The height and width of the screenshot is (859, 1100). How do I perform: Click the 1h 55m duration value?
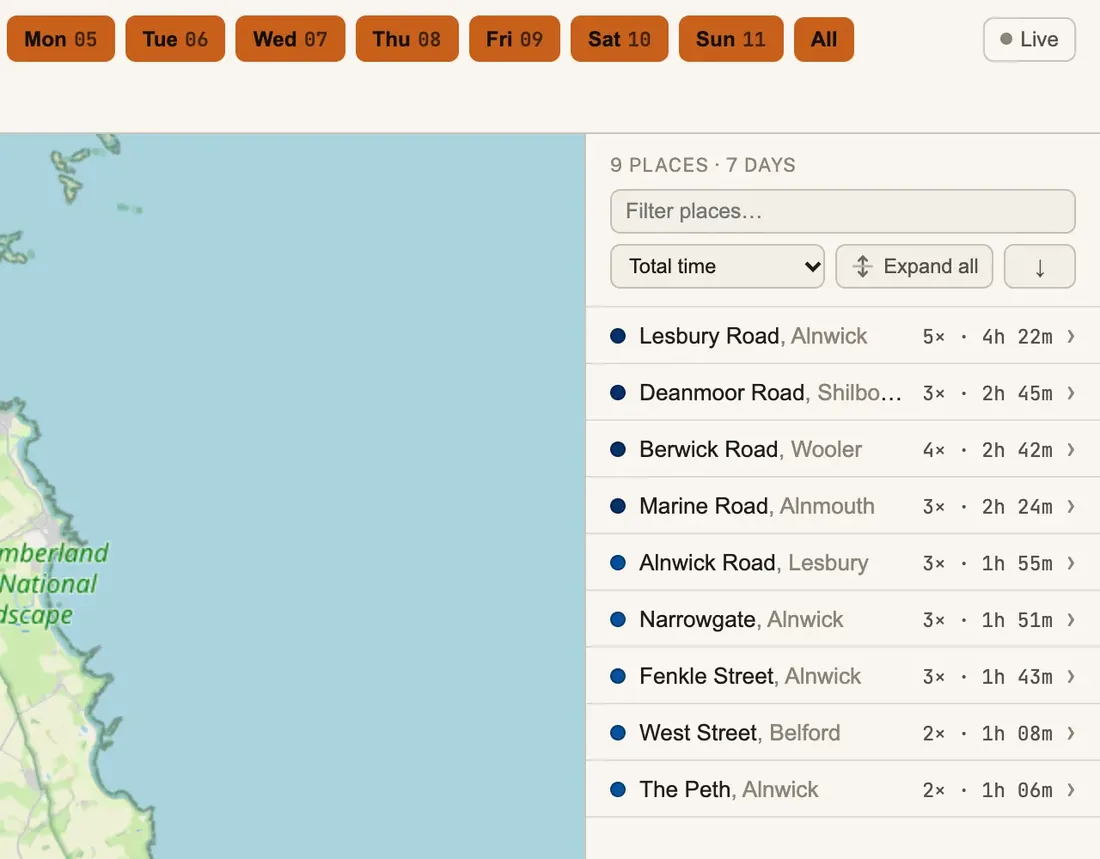1017,564
